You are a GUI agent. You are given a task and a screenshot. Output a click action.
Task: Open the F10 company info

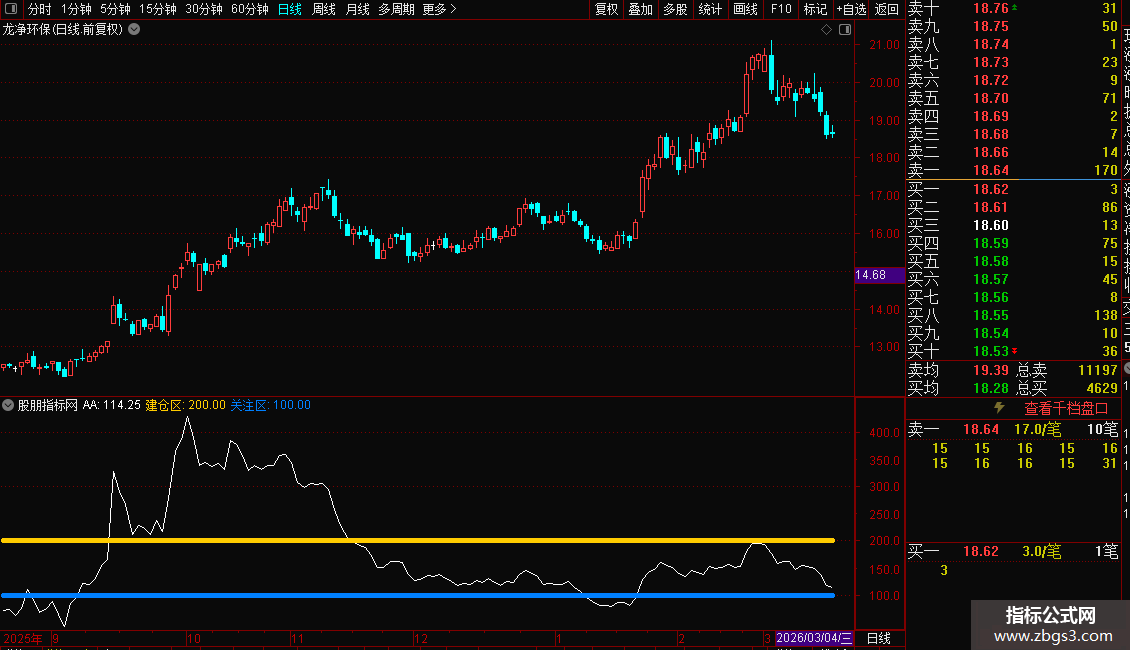point(781,9)
